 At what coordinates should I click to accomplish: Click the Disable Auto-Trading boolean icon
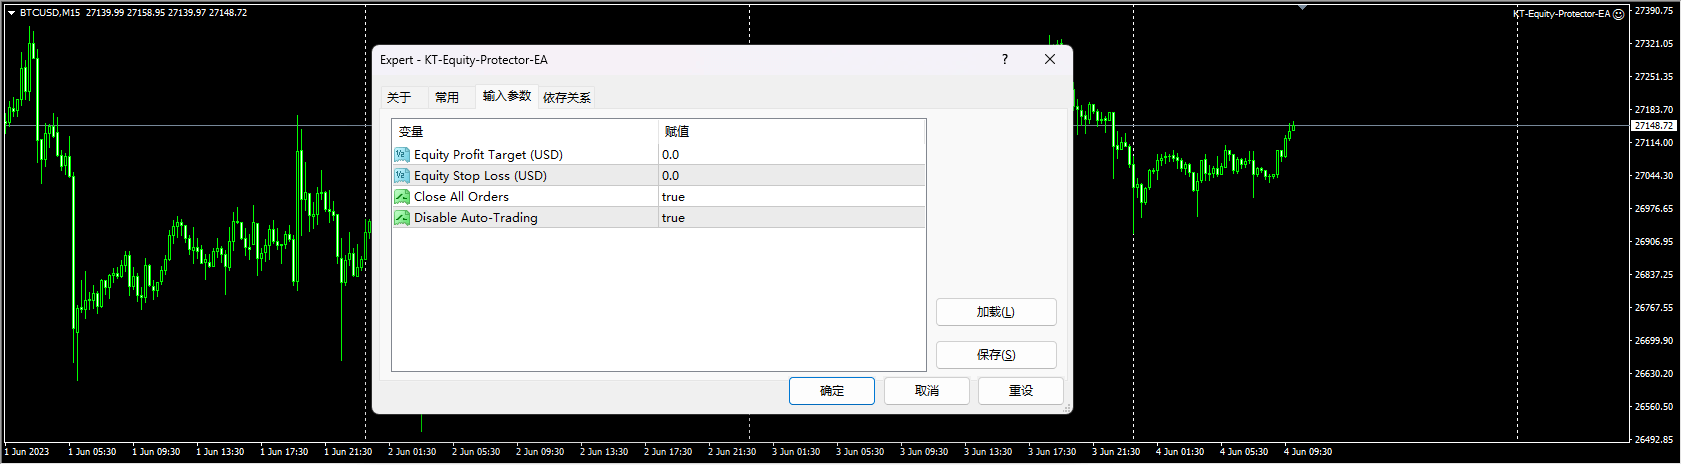[x=402, y=218]
